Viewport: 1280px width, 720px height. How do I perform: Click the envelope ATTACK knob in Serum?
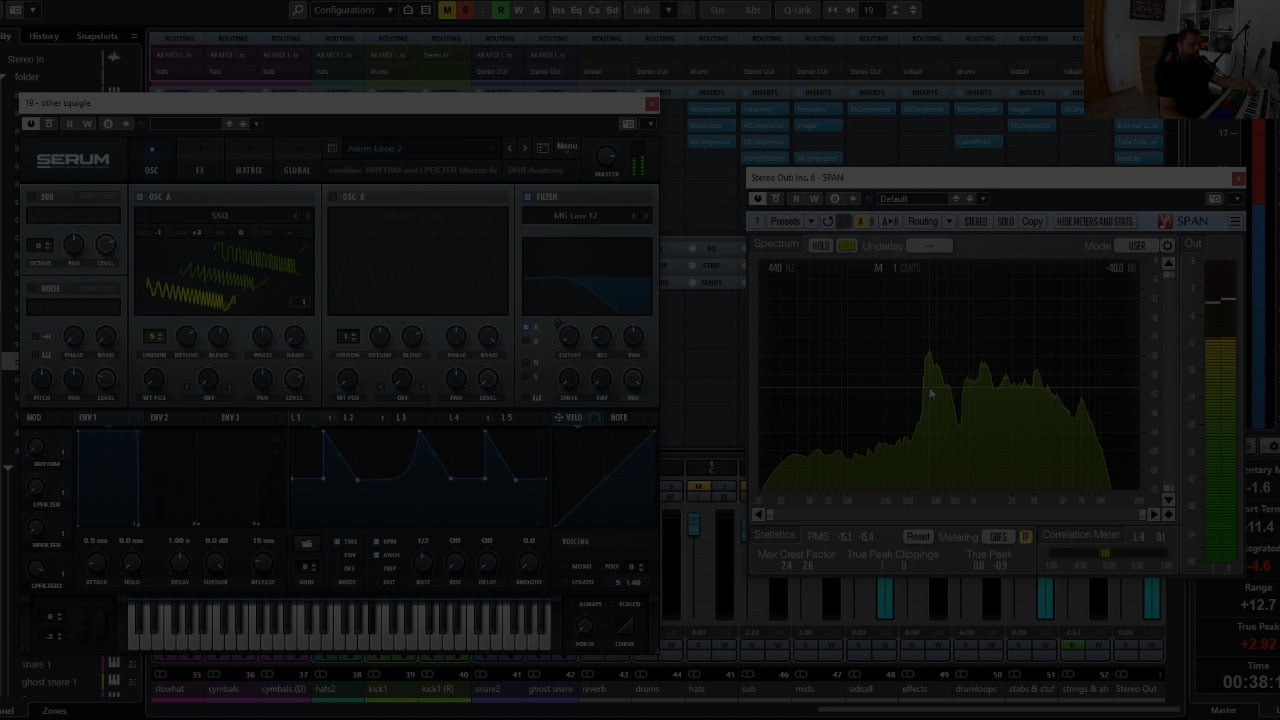click(x=96, y=562)
